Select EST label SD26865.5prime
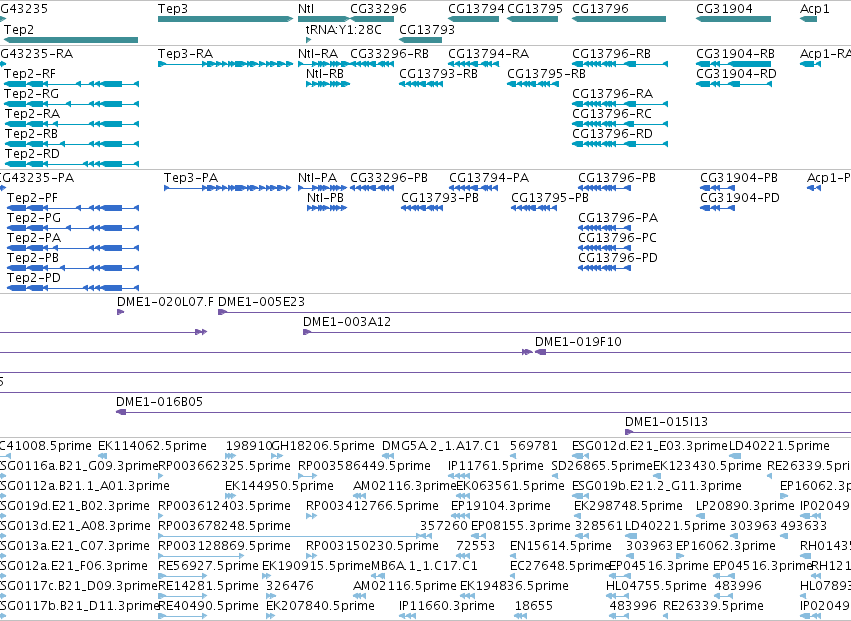 pos(602,466)
